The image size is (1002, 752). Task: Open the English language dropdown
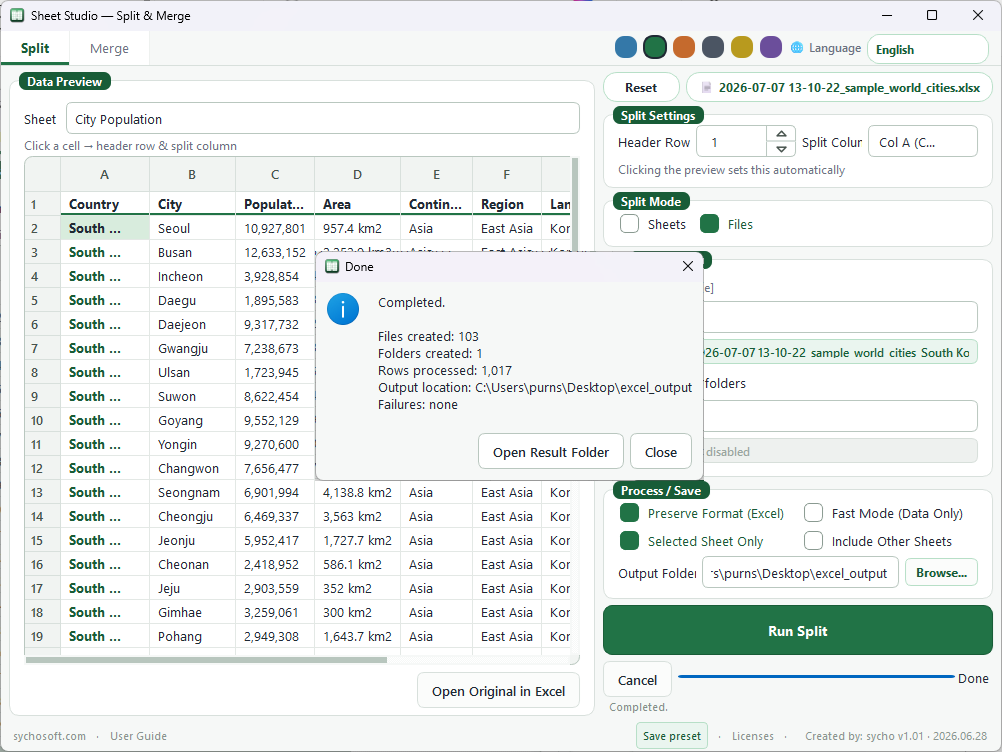(927, 49)
